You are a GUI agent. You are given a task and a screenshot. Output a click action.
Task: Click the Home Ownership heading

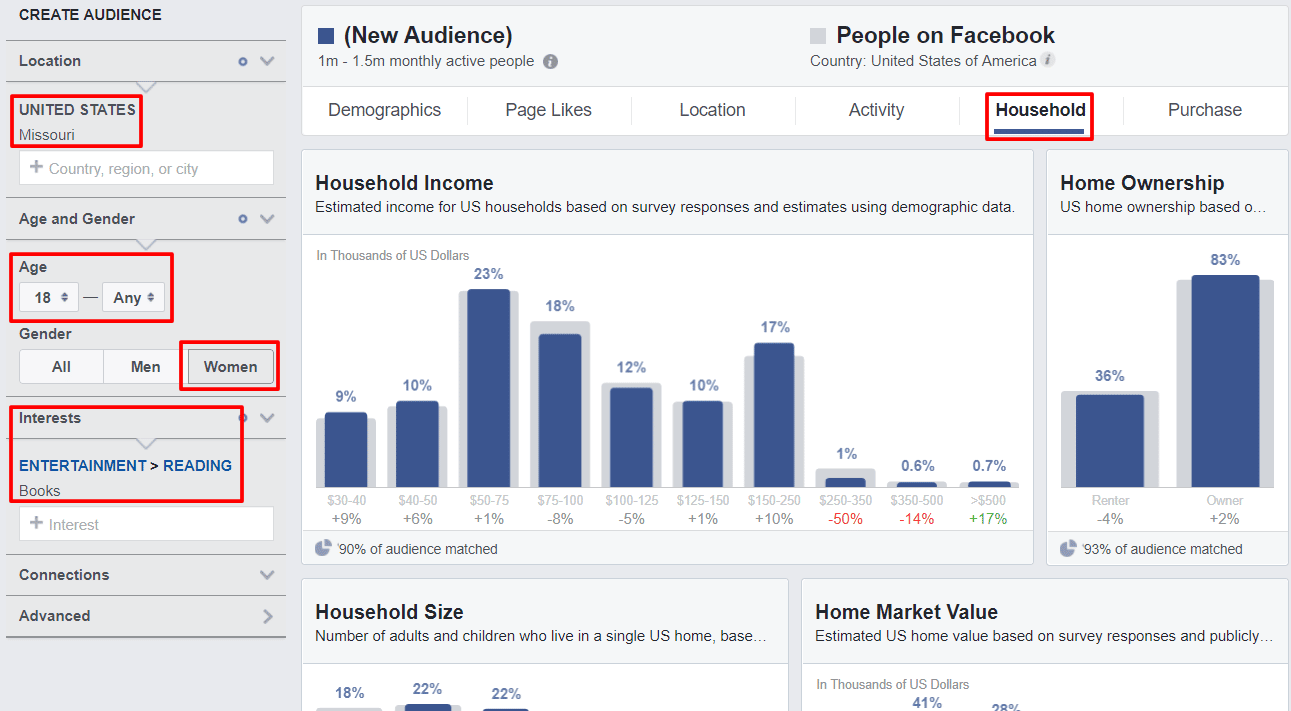point(1142,183)
